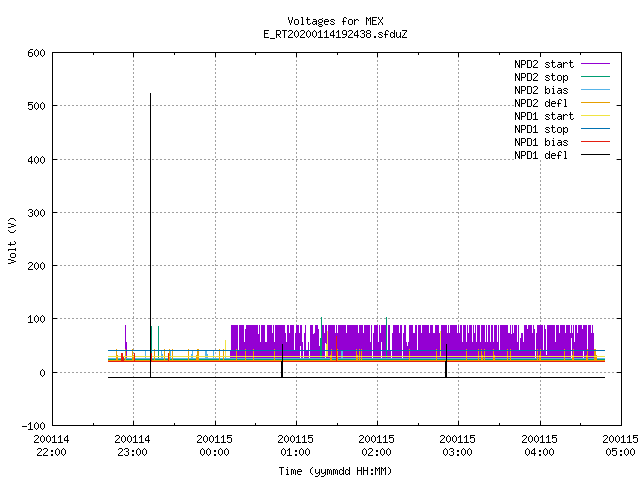This screenshot has height=480, width=640.
Task: Click the NPD1 start legend label
Action: (544, 116)
